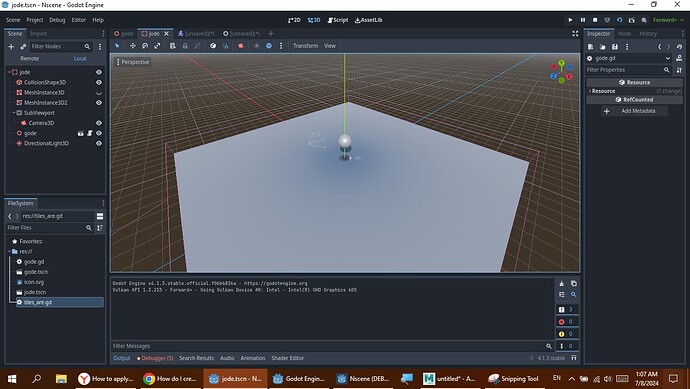The width and height of the screenshot is (690, 389).
Task: Collapse the res:// folder
Action: click(9, 251)
